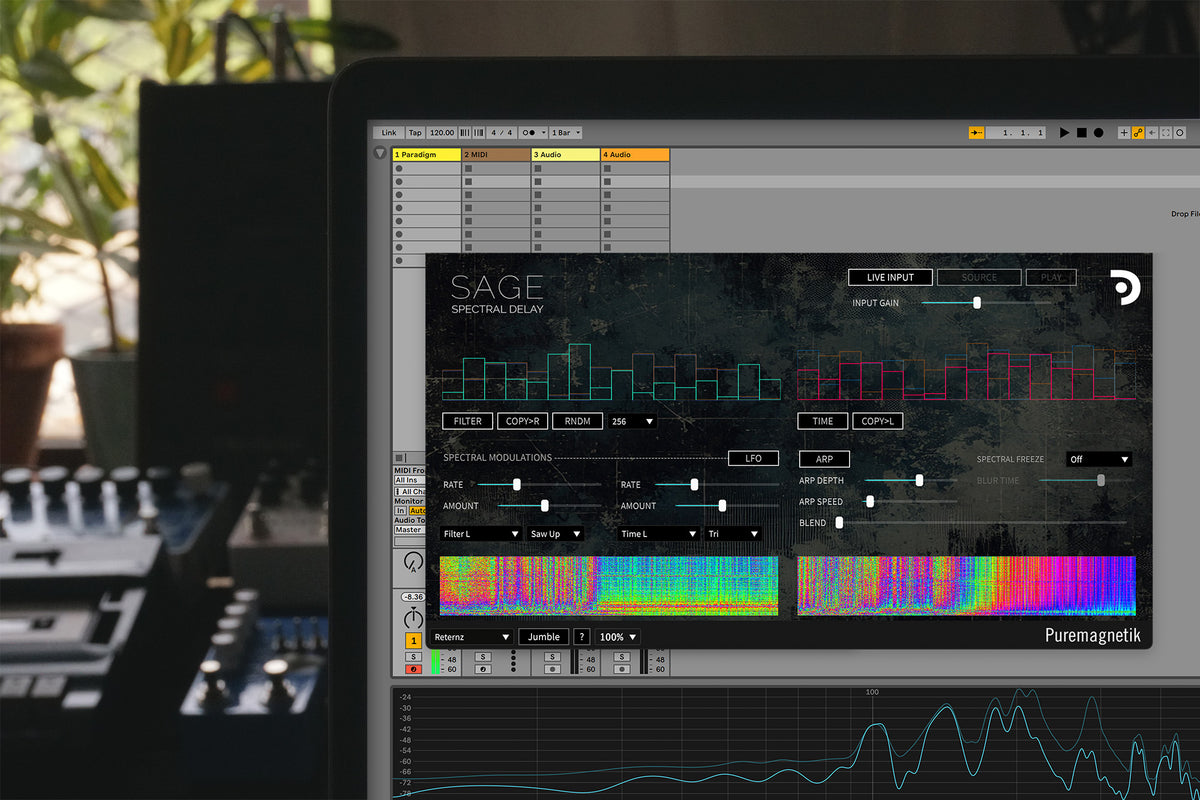
Task: Select the LIVE INPUT mode tab
Action: 889,277
